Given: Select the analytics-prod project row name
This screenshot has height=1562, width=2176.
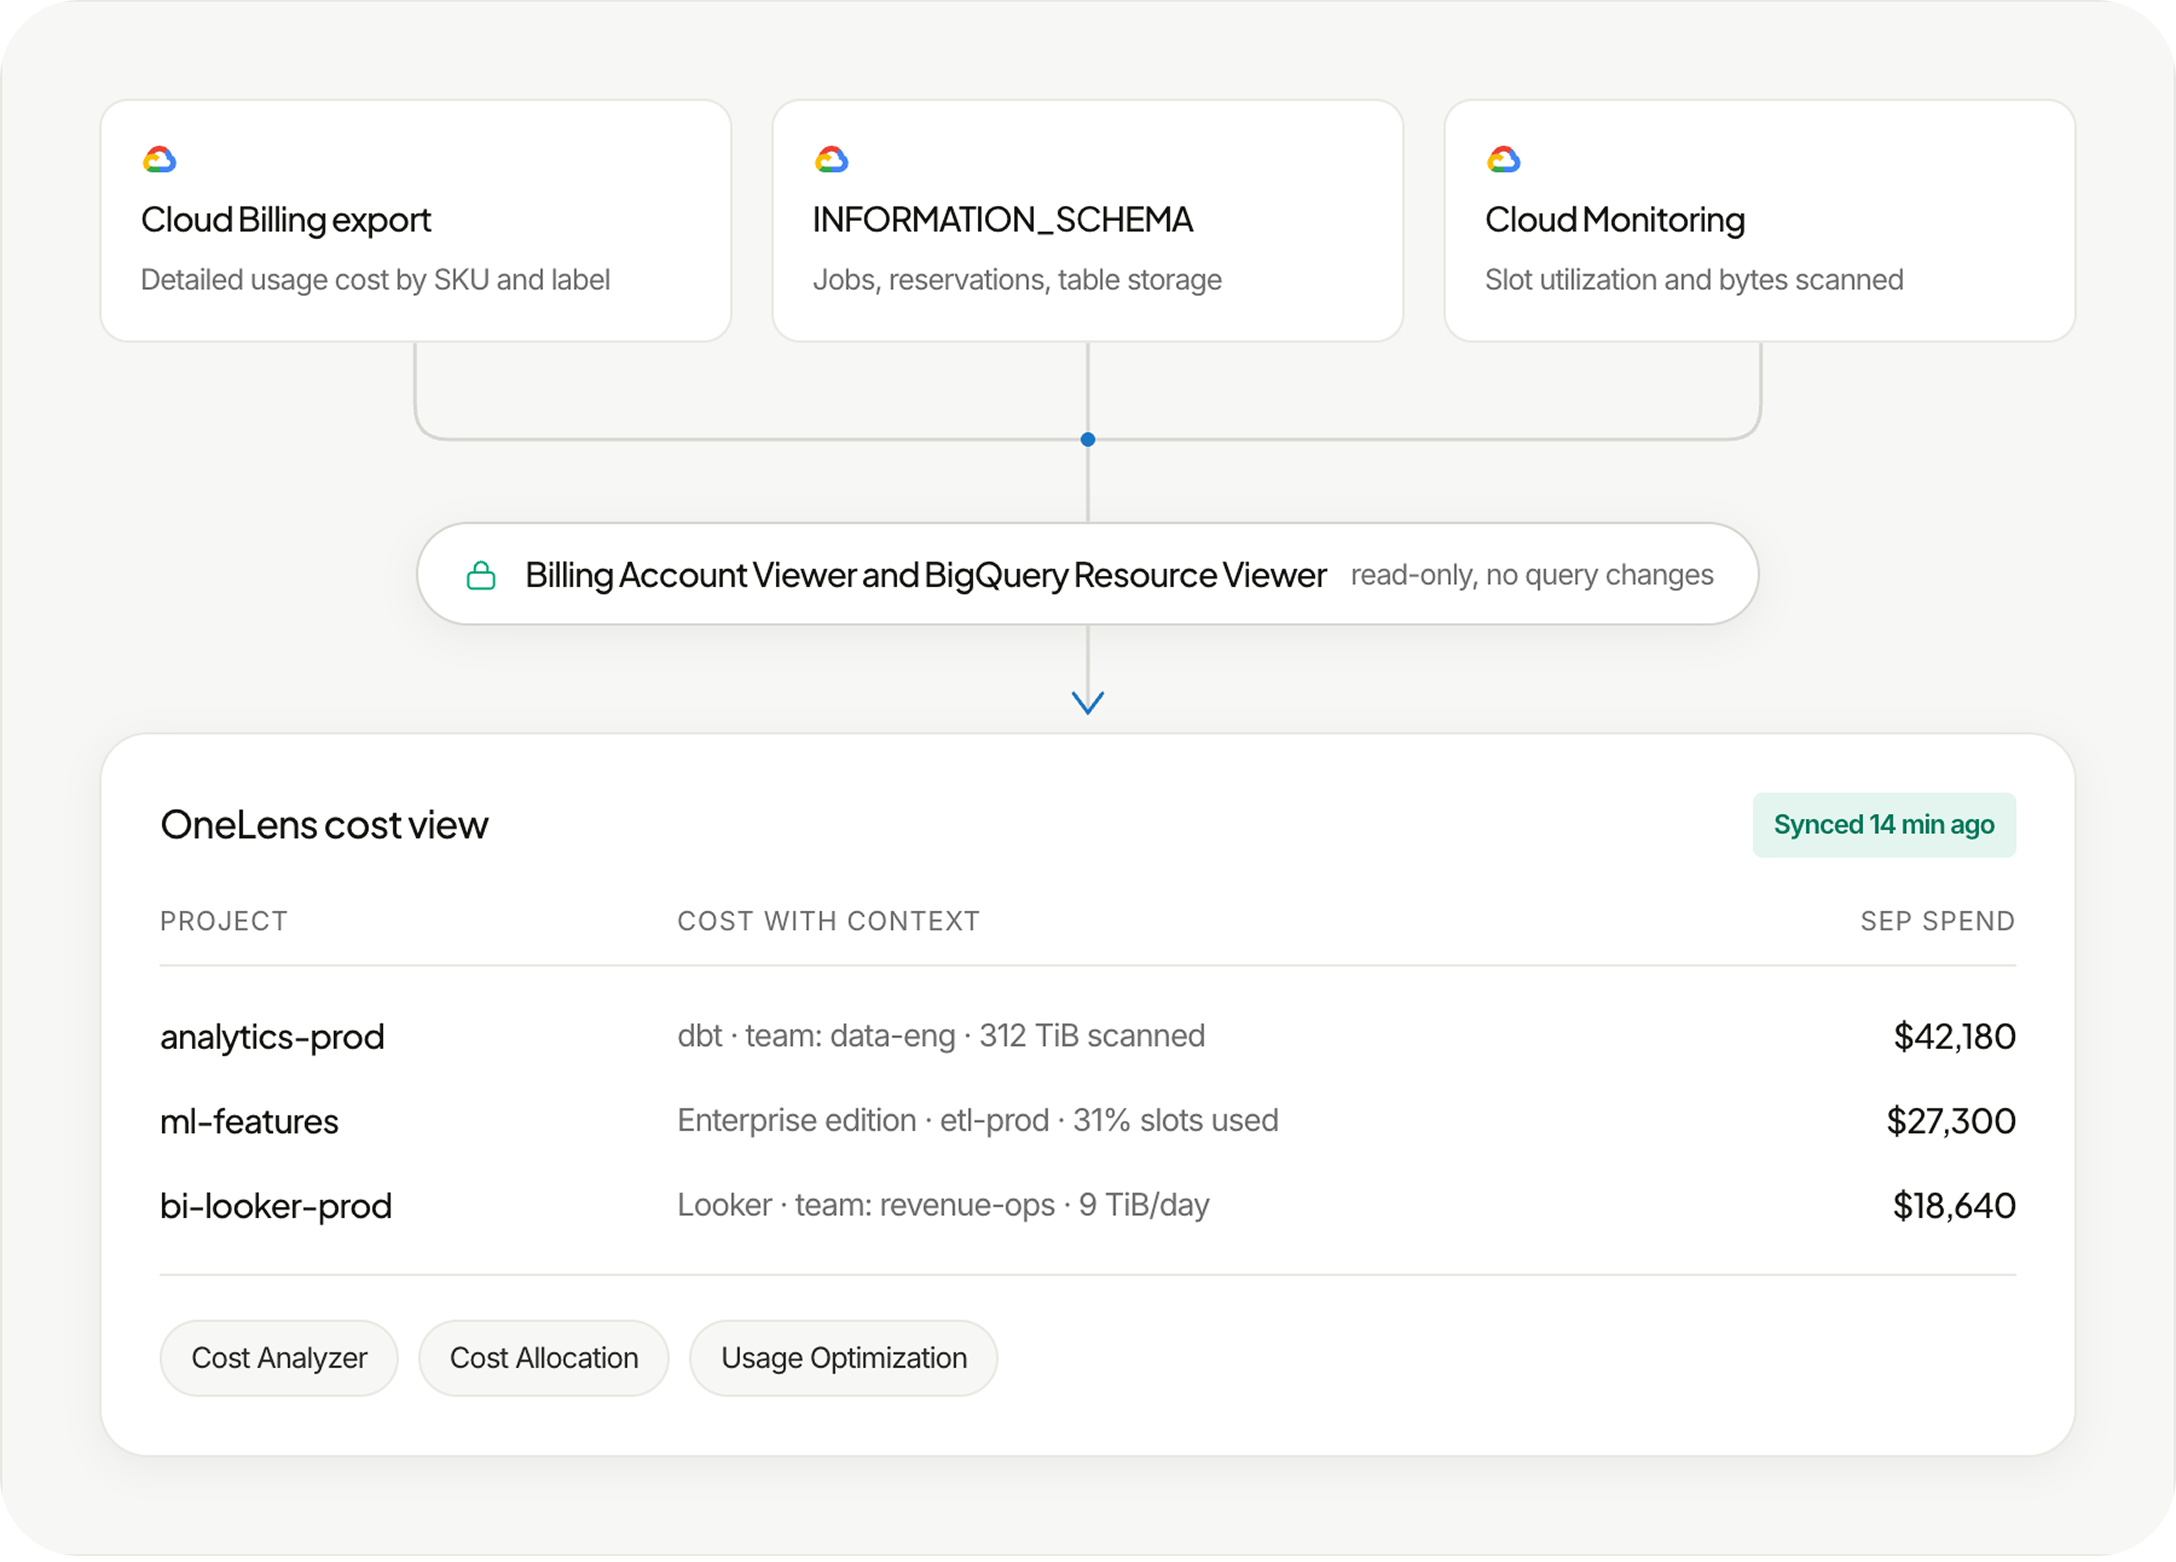Looking at the screenshot, I should point(272,1036).
